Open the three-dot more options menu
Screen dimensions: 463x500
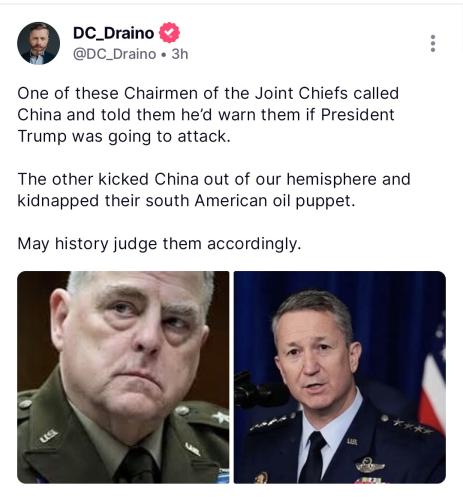pos(433,43)
